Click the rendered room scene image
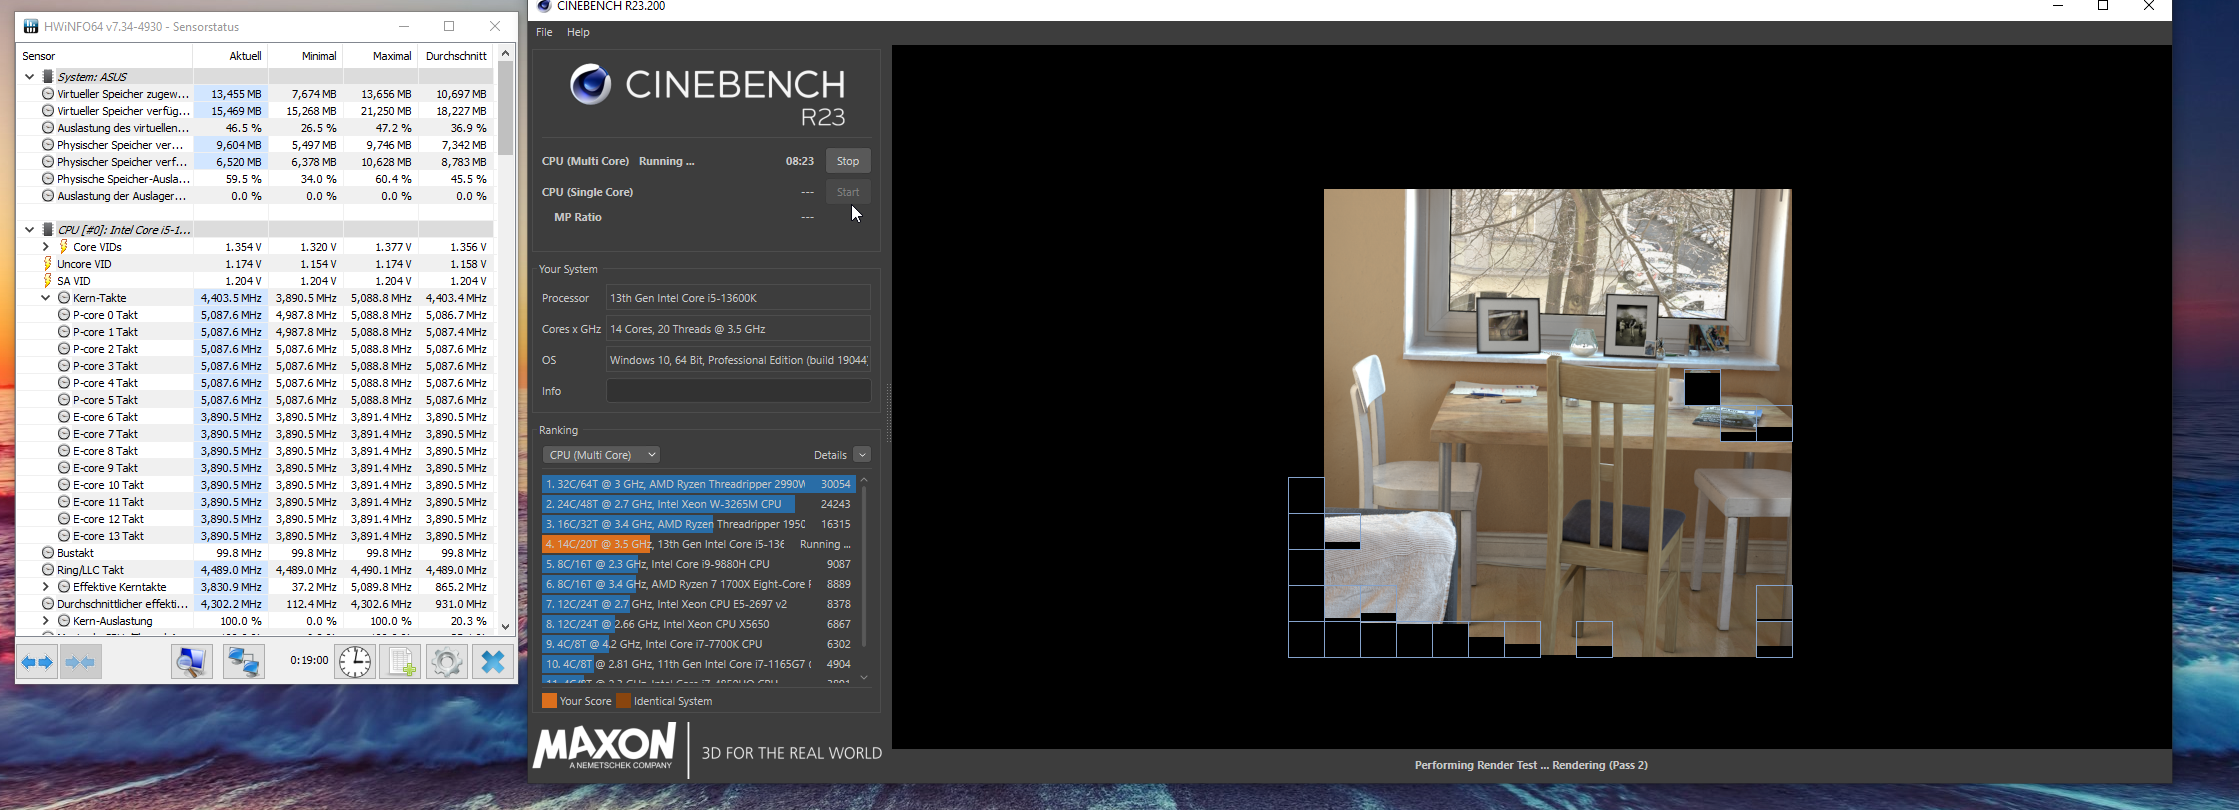 click(x=1557, y=423)
